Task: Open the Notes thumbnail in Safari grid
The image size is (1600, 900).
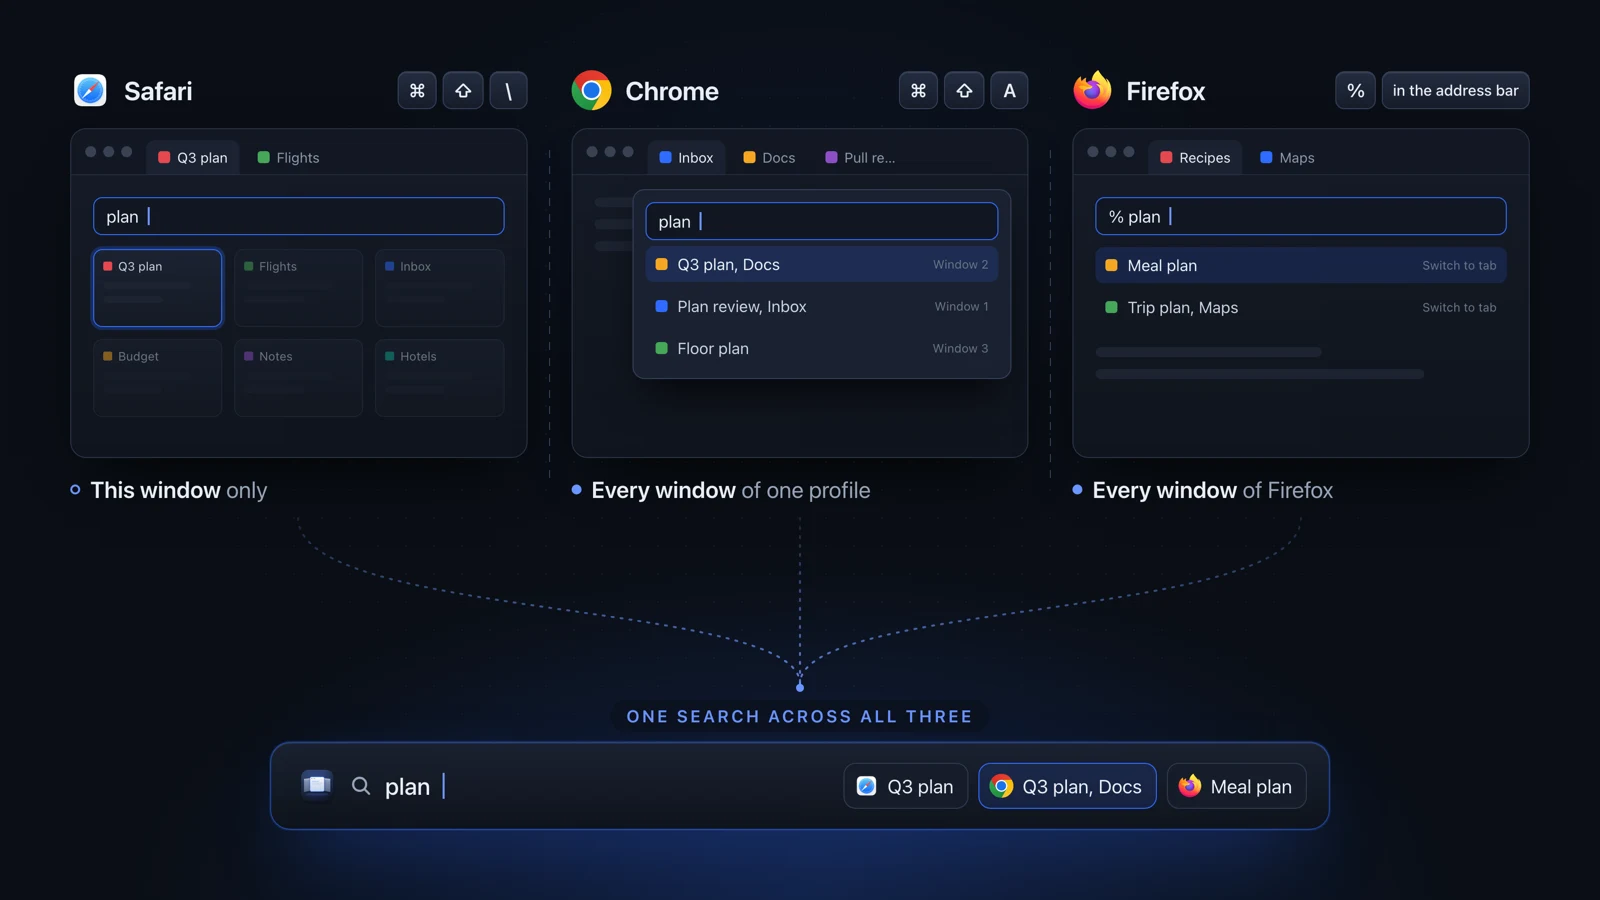Action: (298, 378)
